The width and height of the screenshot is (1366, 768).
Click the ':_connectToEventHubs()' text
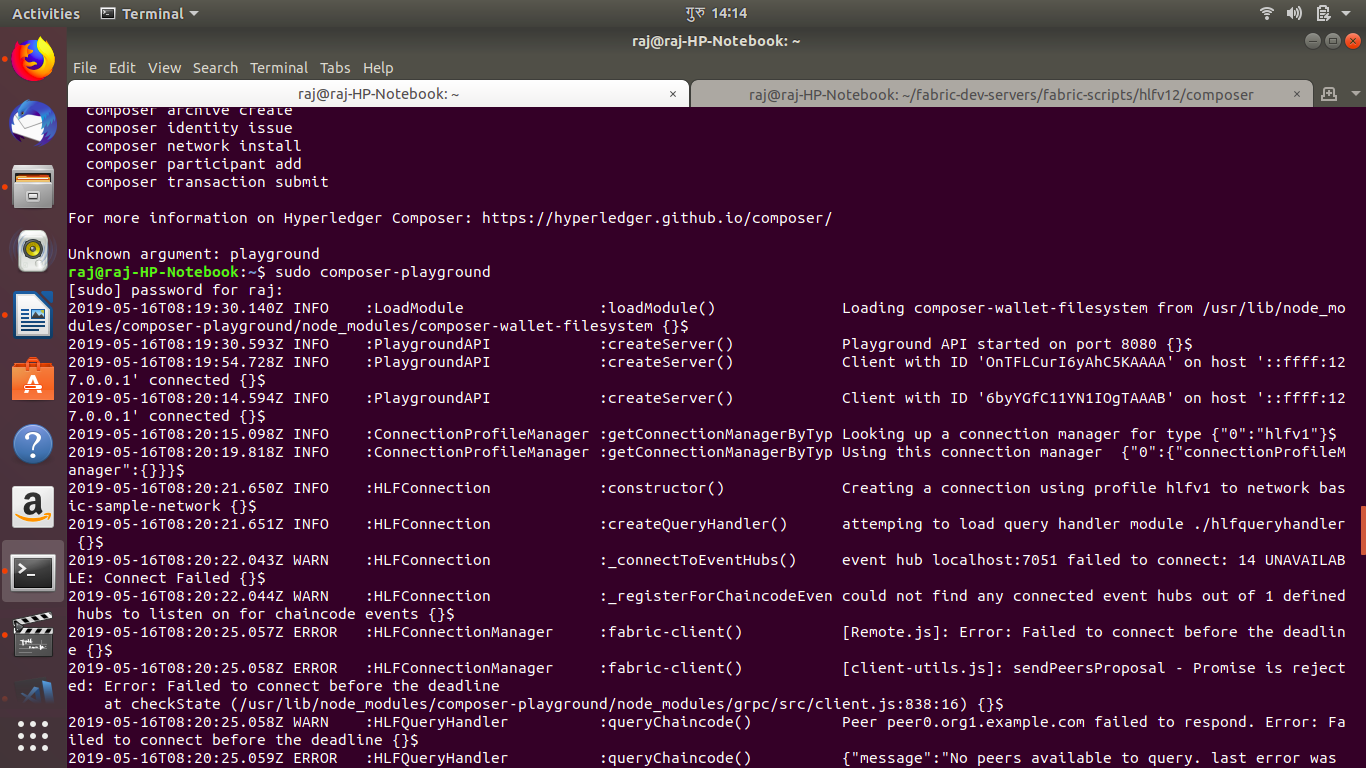(x=698, y=560)
